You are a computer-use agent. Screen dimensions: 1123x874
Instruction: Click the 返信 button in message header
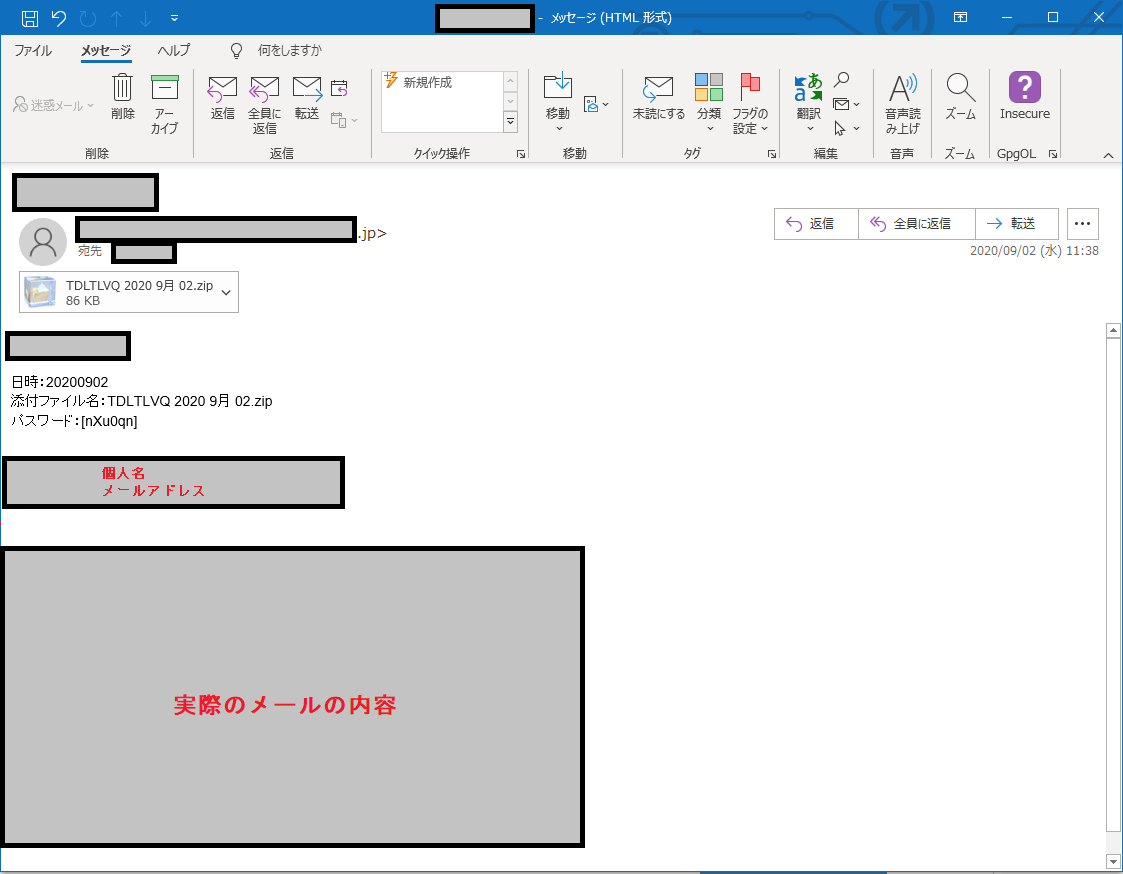816,224
